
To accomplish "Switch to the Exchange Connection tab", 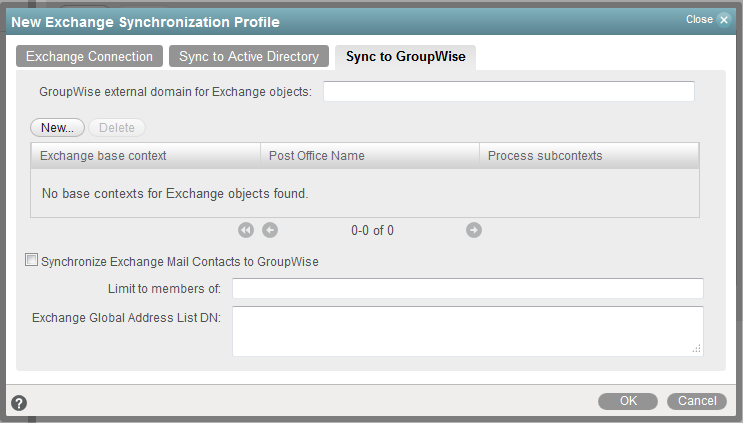I will pos(89,57).
